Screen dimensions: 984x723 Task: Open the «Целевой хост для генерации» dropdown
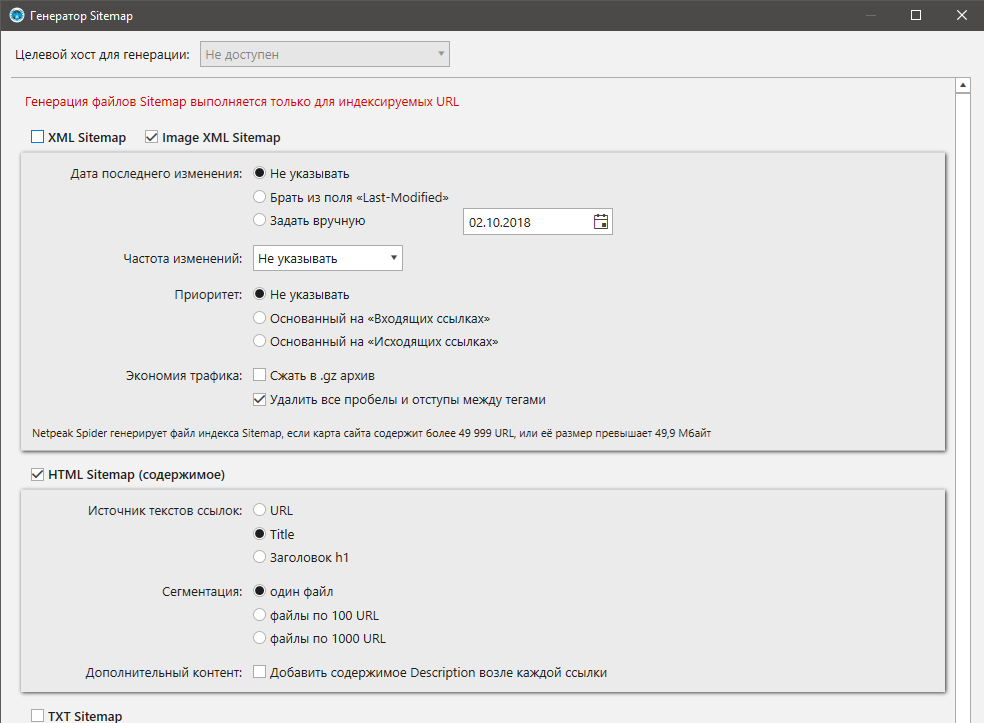(x=324, y=54)
